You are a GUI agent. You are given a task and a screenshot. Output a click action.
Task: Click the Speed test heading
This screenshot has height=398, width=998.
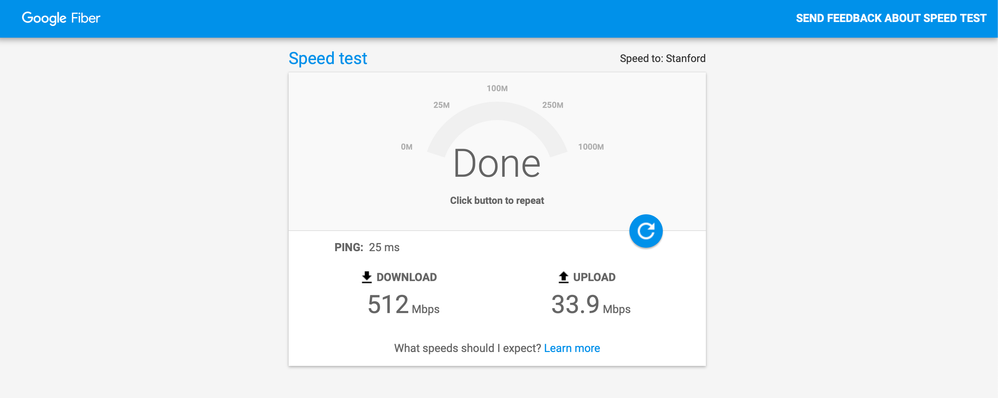click(328, 59)
